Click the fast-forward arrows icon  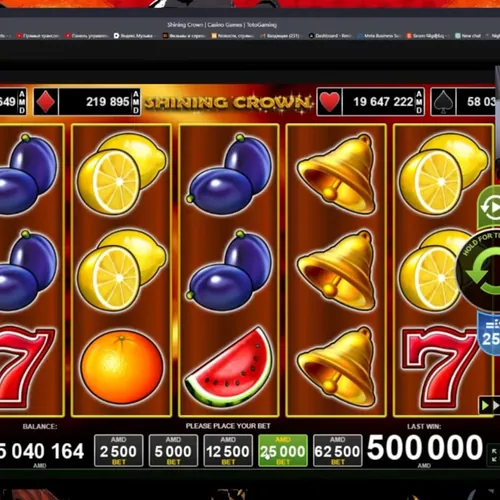coord(489,405)
